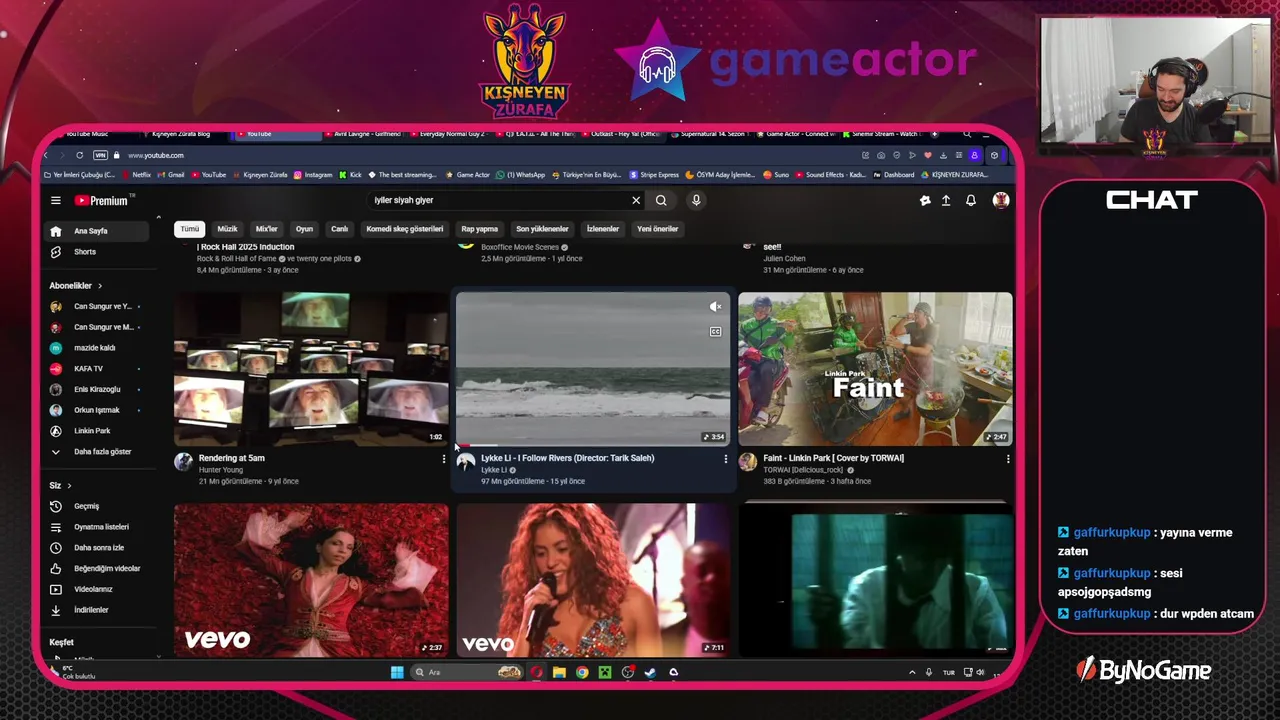Screen dimensions: 1280x720
Task: Open the Enis Kirazoglu subscription
Action: click(95, 389)
